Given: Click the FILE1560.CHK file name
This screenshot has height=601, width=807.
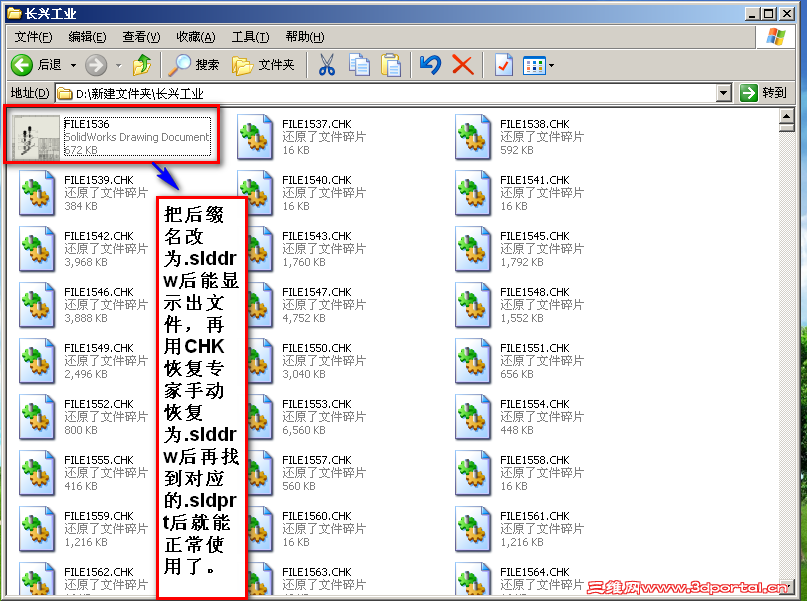Looking at the screenshot, I should tap(317, 516).
